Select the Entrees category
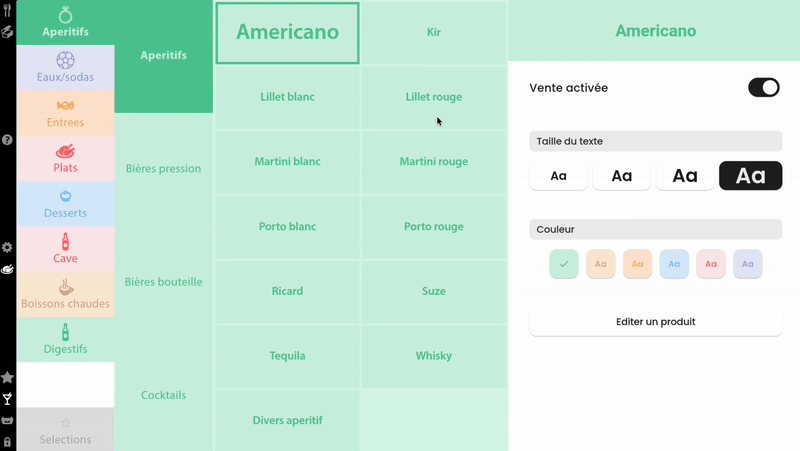800x451 pixels. pyautogui.click(x=65, y=113)
